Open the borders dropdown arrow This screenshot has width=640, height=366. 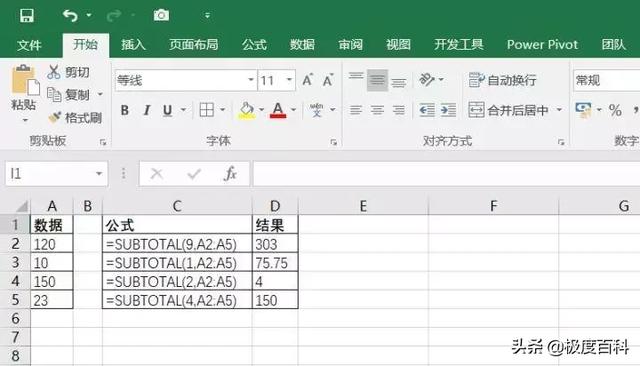(222, 110)
